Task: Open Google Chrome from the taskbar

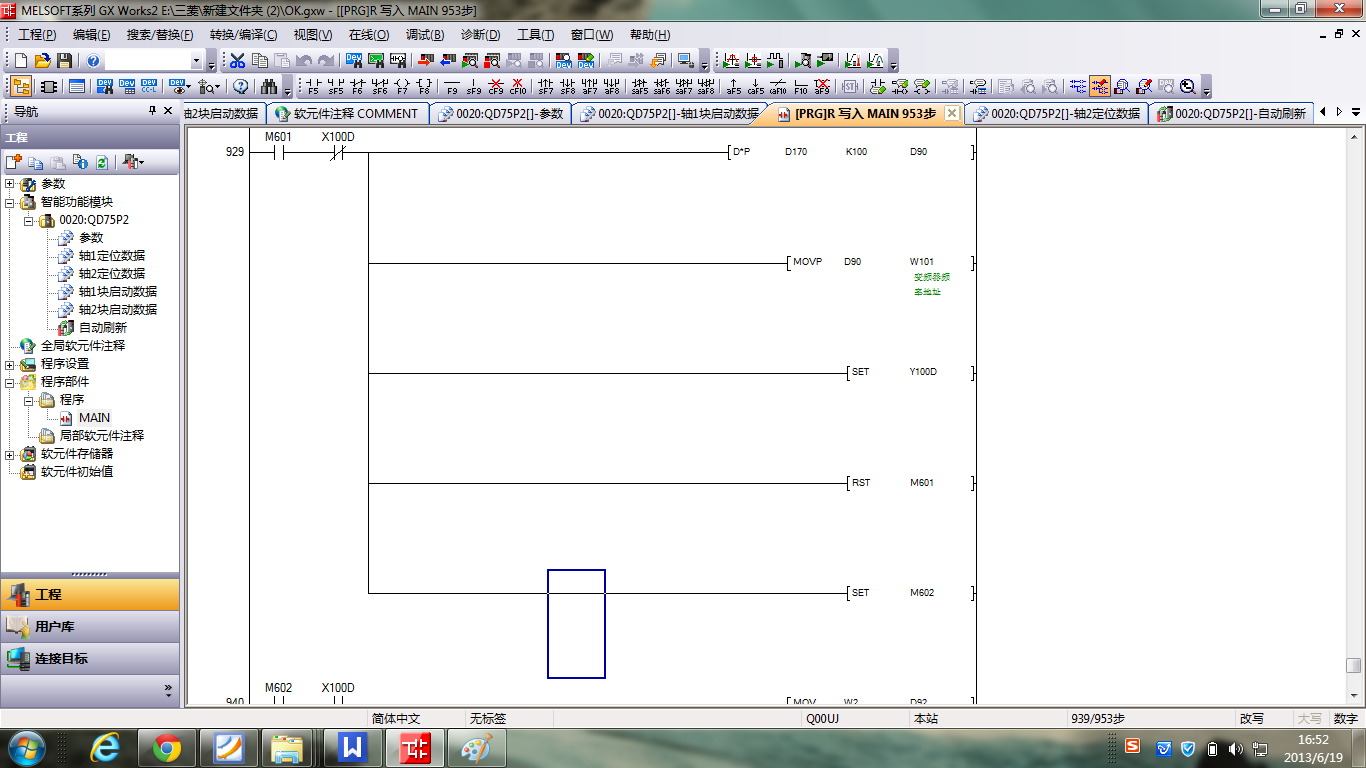Action: click(166, 747)
